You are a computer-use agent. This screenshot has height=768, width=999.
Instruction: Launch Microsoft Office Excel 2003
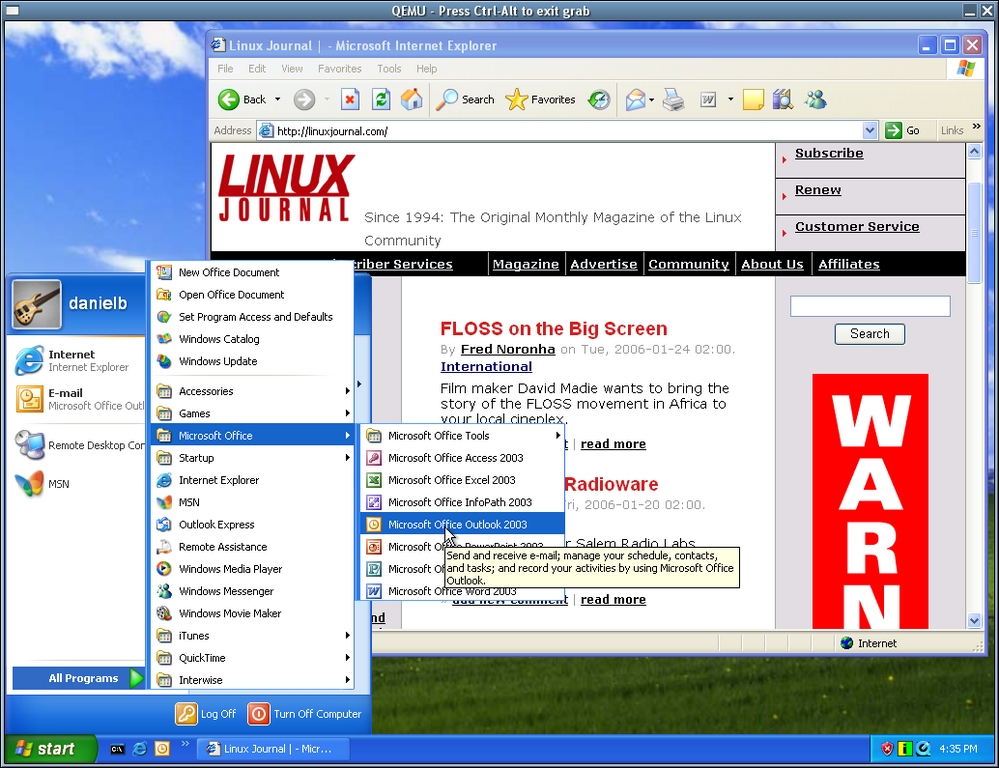[x=451, y=480]
